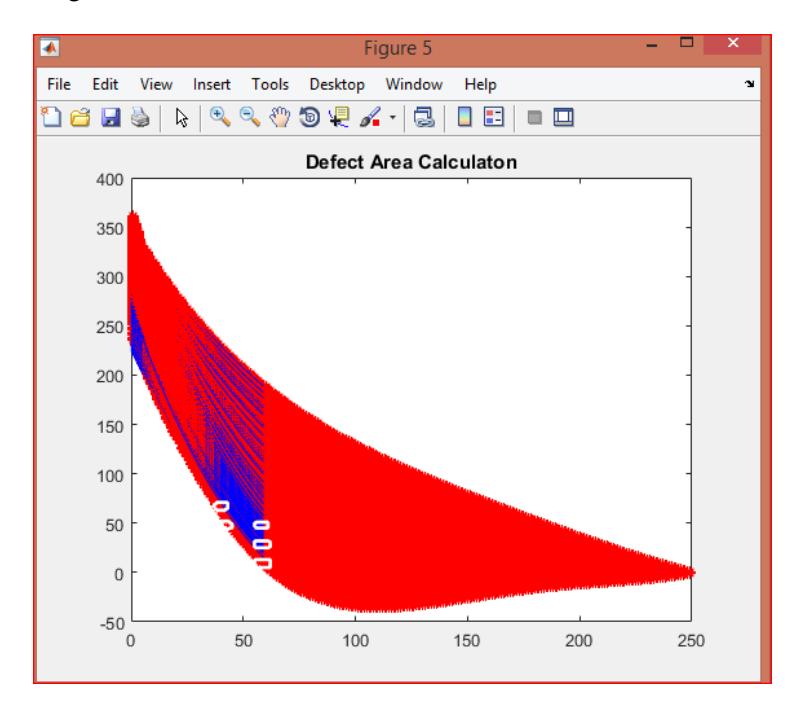Select the Edit Plot arrow tool
Screen dimensions: 805x717
pyautogui.click(x=181, y=118)
